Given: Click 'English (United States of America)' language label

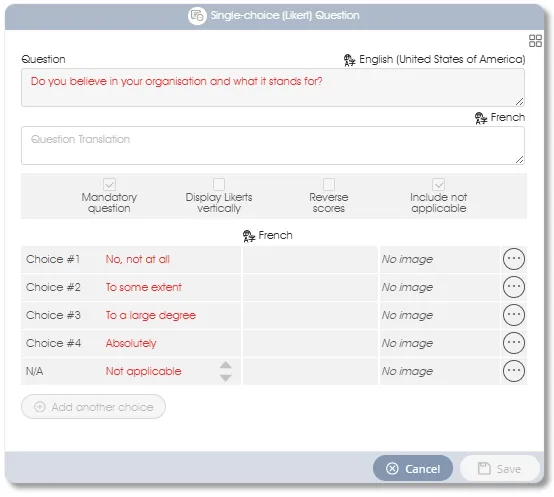Looking at the screenshot, I should pyautogui.click(x=442, y=59).
